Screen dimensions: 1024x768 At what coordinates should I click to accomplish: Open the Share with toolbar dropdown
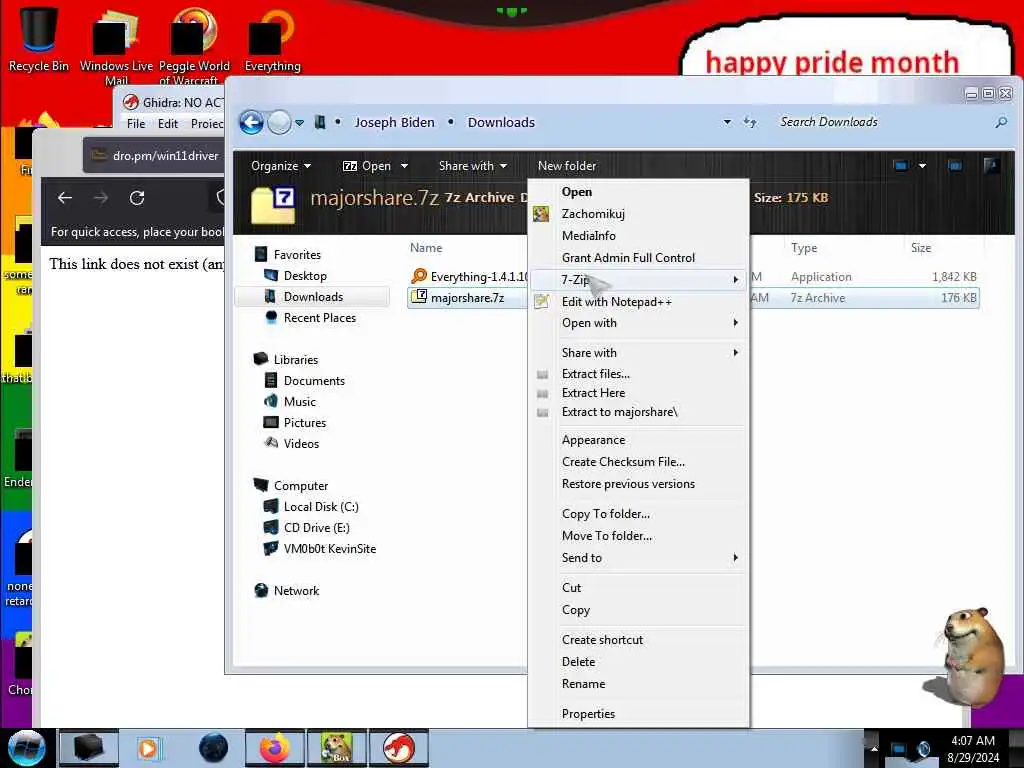[473, 166]
